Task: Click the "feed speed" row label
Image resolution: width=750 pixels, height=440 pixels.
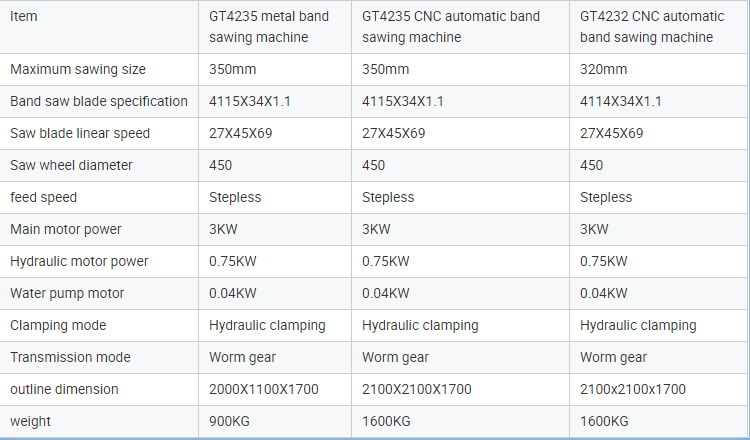Action: coord(44,198)
